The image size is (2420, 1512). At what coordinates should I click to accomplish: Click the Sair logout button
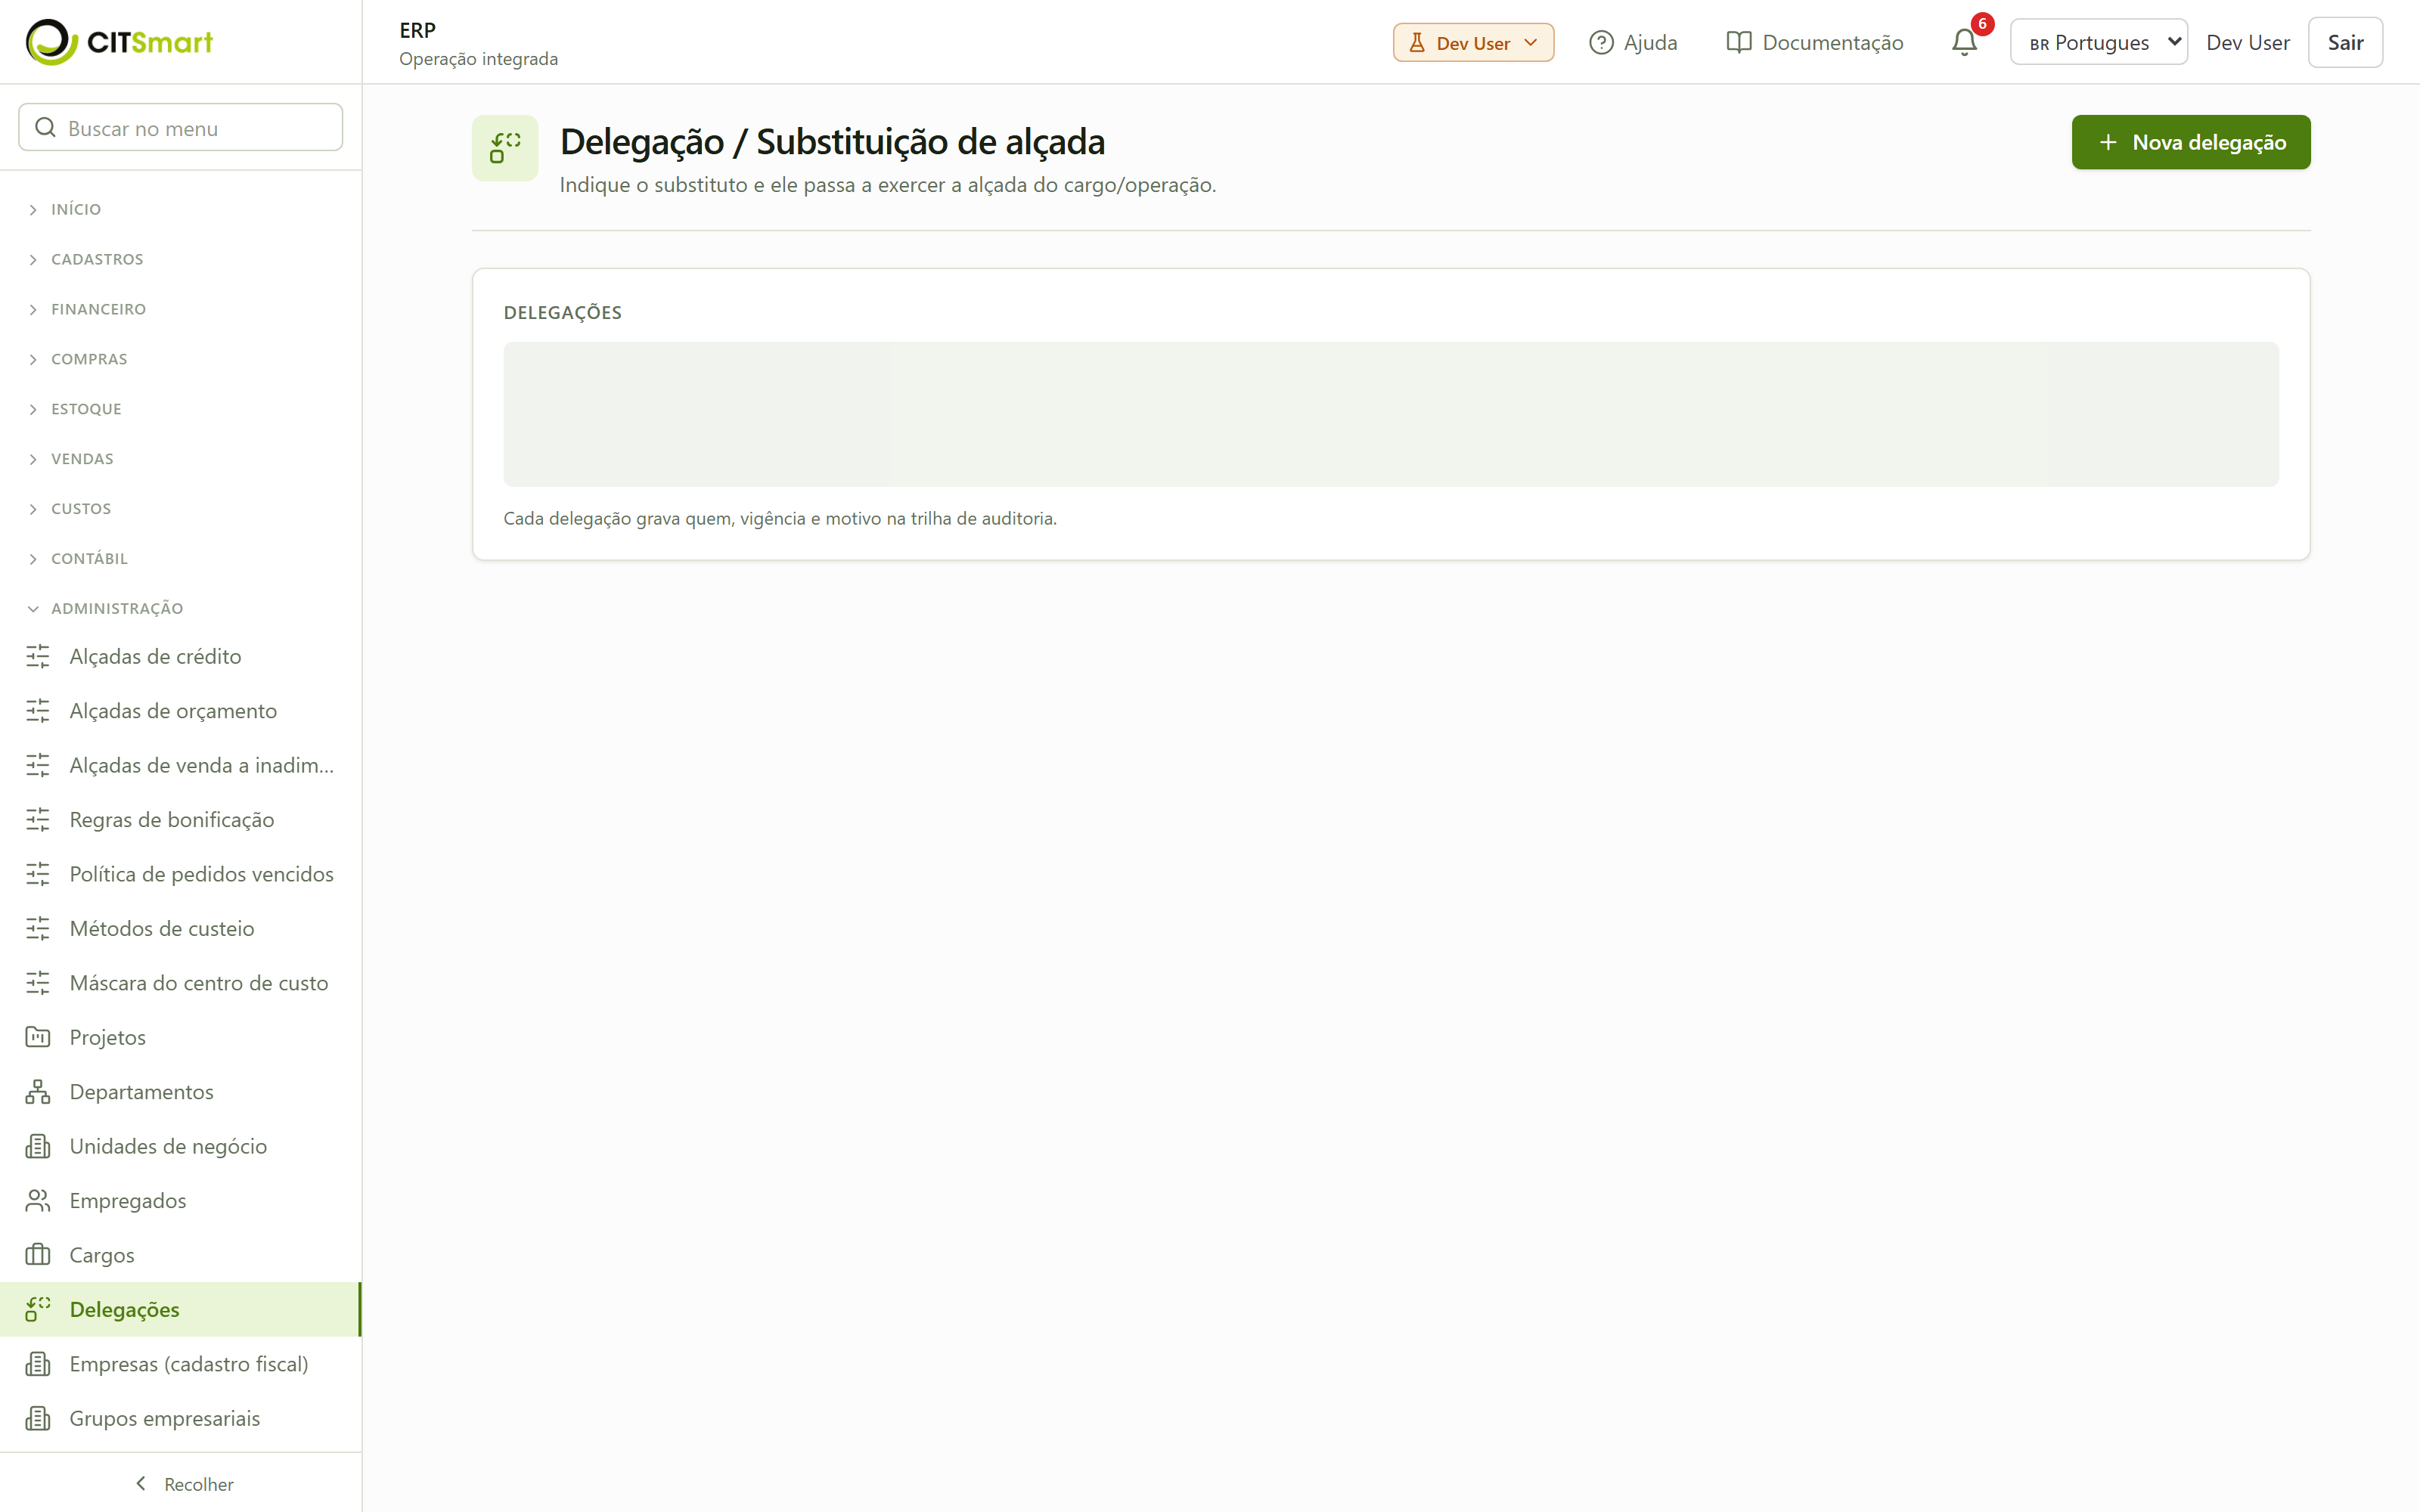2344,42
